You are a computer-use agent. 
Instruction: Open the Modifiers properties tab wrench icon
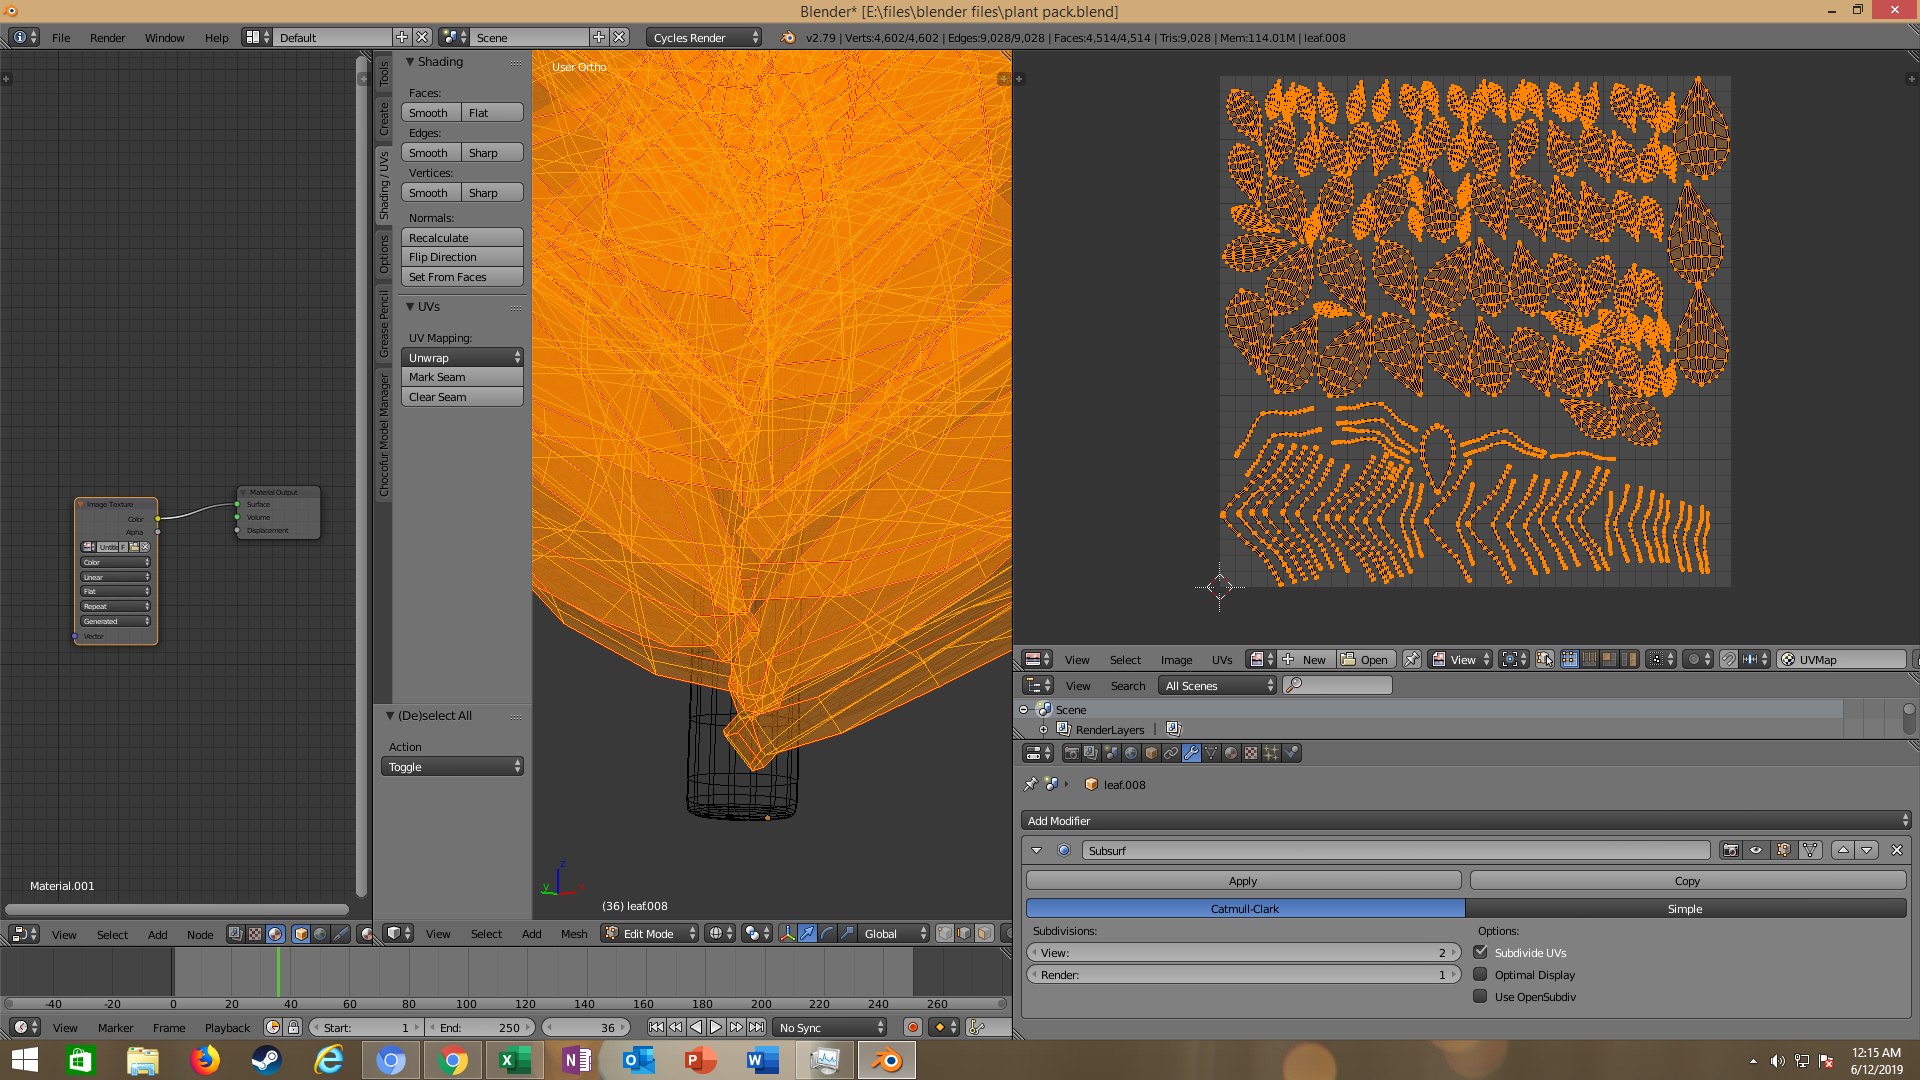[1191, 753]
